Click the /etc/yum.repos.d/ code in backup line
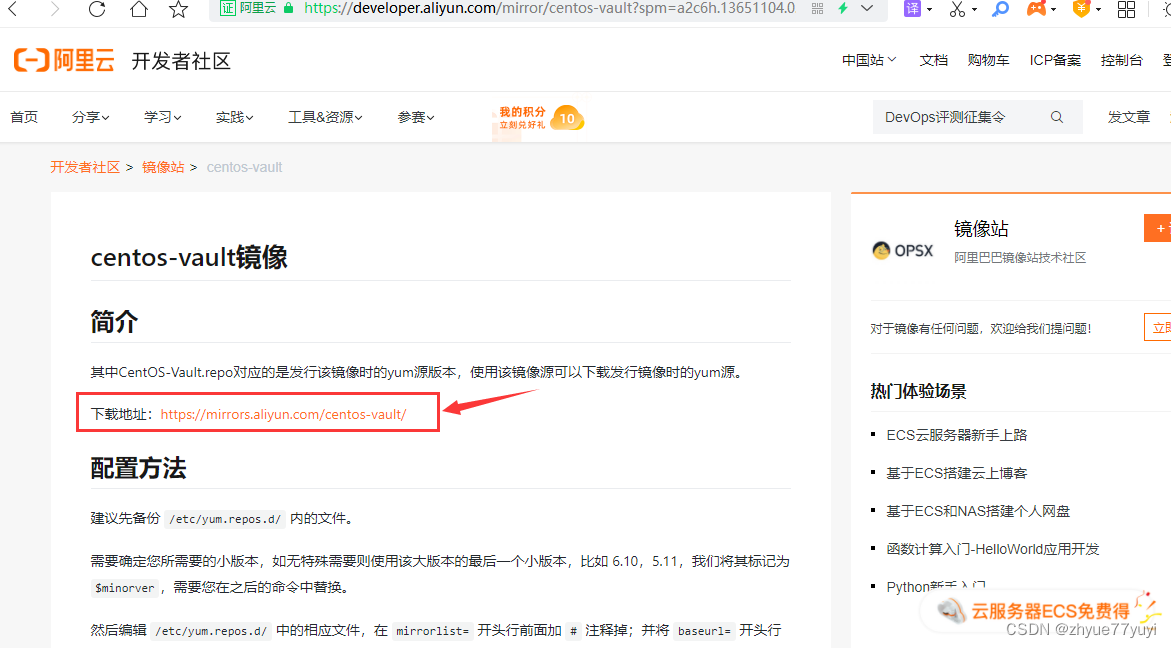This screenshot has height=648, width=1171. (x=225, y=519)
